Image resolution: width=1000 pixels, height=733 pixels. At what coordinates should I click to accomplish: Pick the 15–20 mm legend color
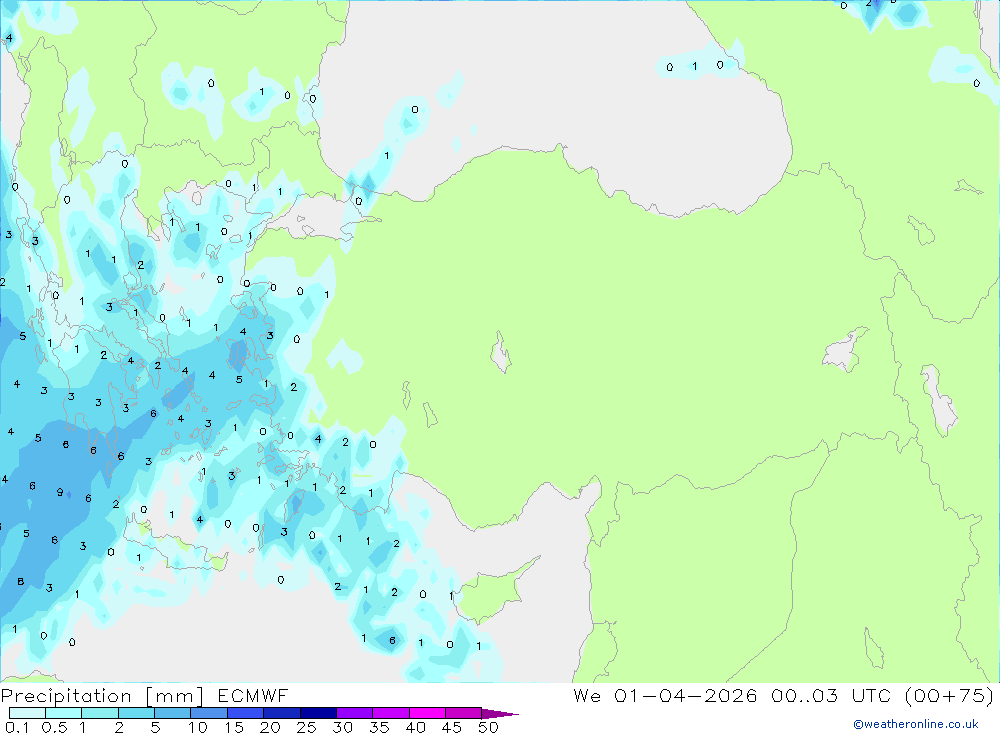point(246,713)
